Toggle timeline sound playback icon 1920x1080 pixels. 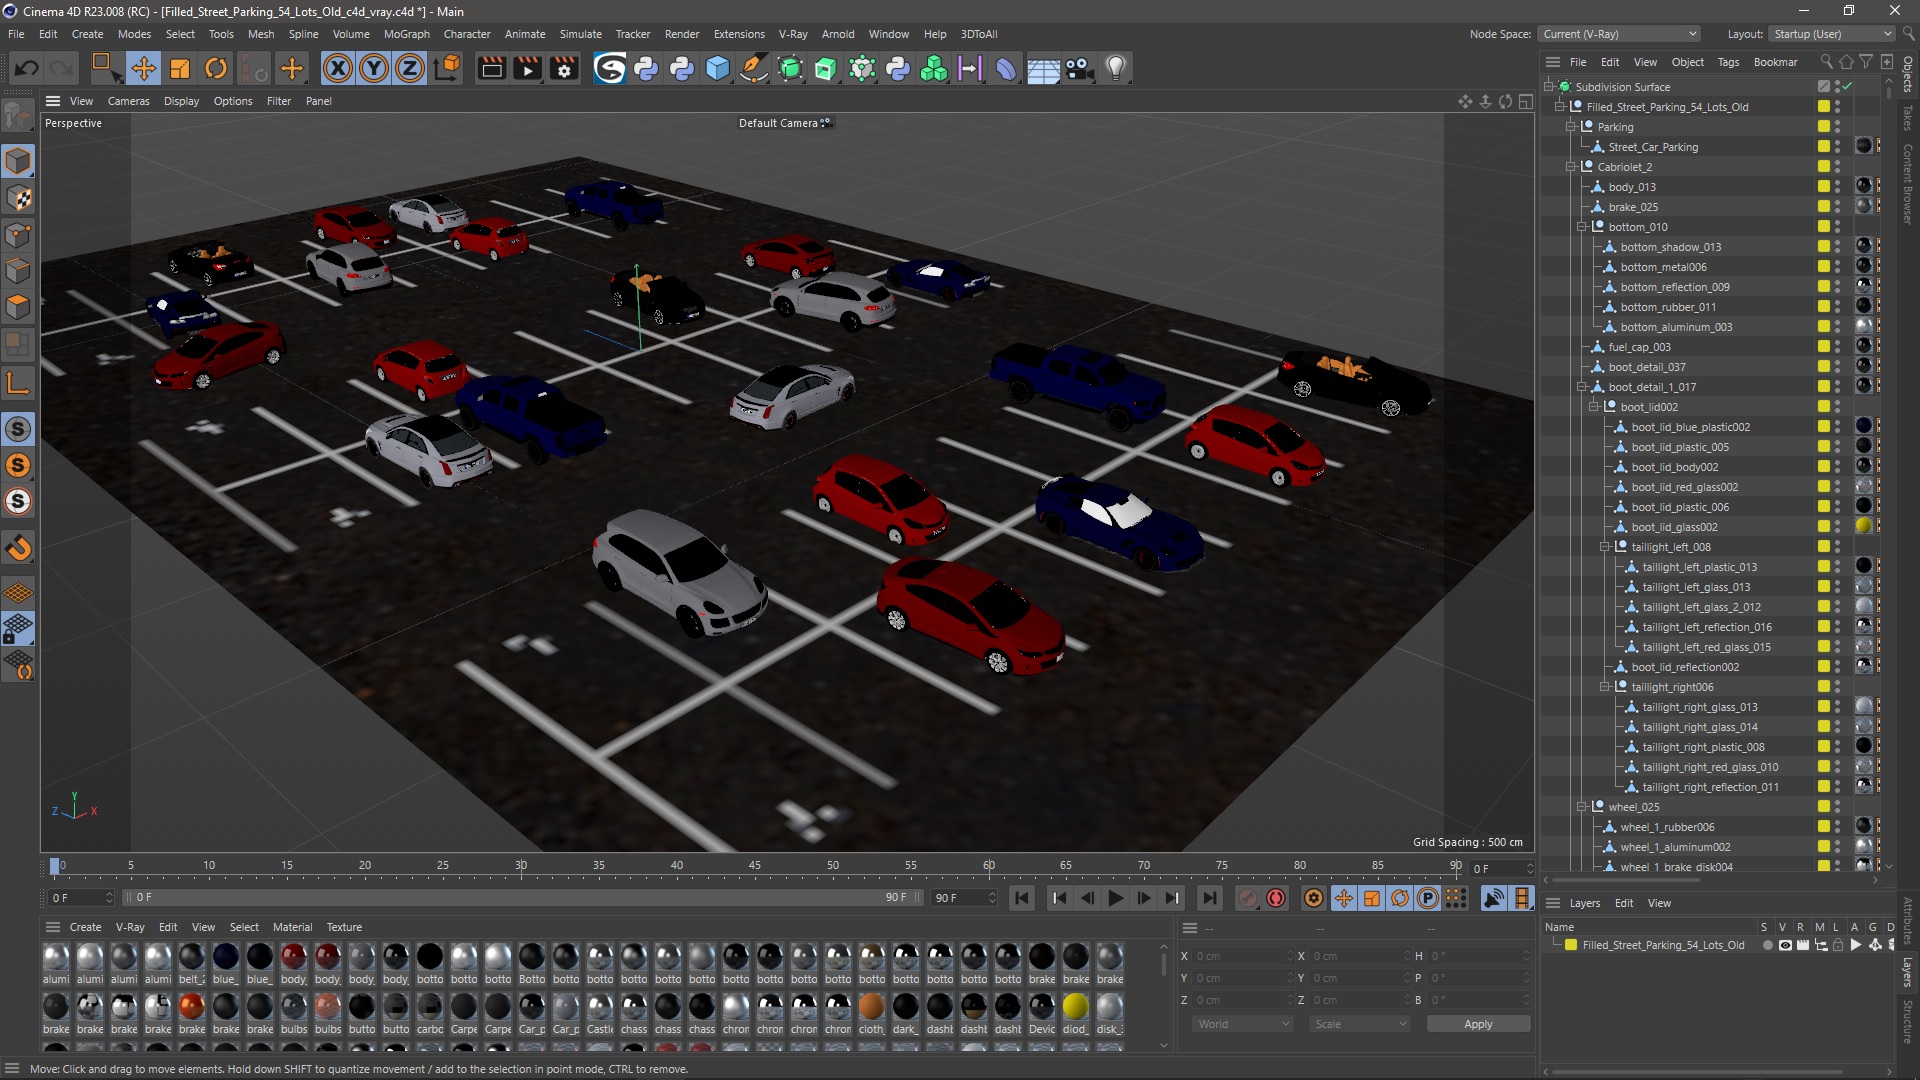click(x=1493, y=898)
